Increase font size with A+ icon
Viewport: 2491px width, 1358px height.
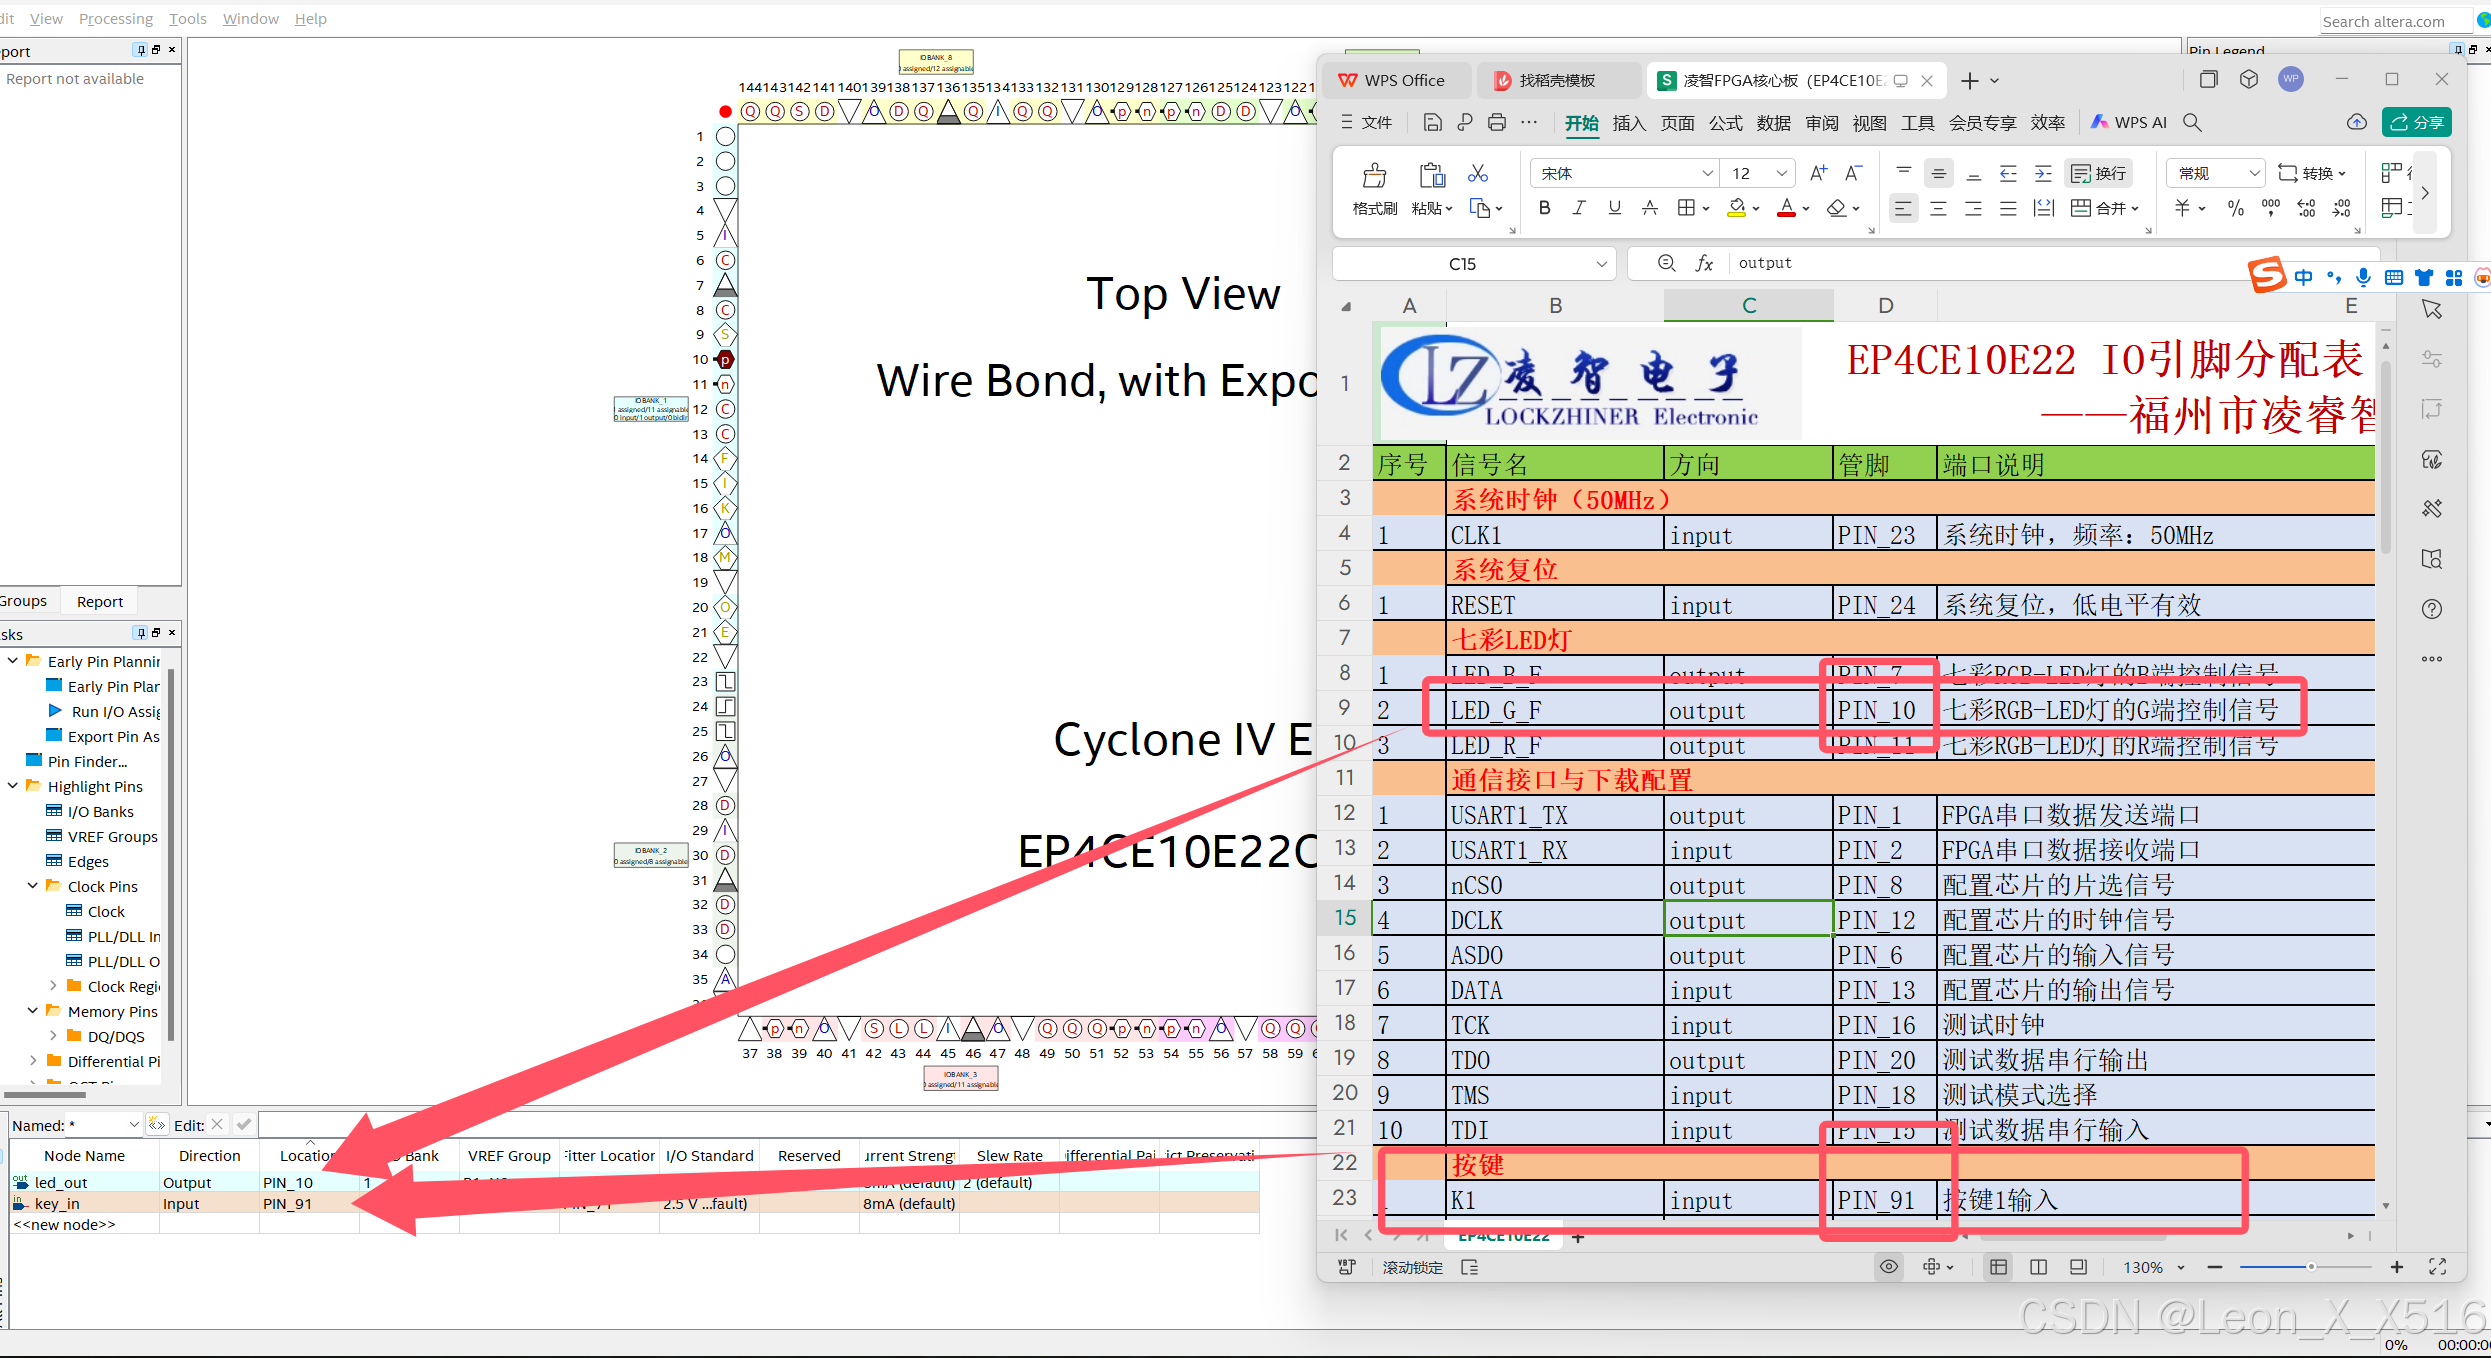pos(1818,173)
